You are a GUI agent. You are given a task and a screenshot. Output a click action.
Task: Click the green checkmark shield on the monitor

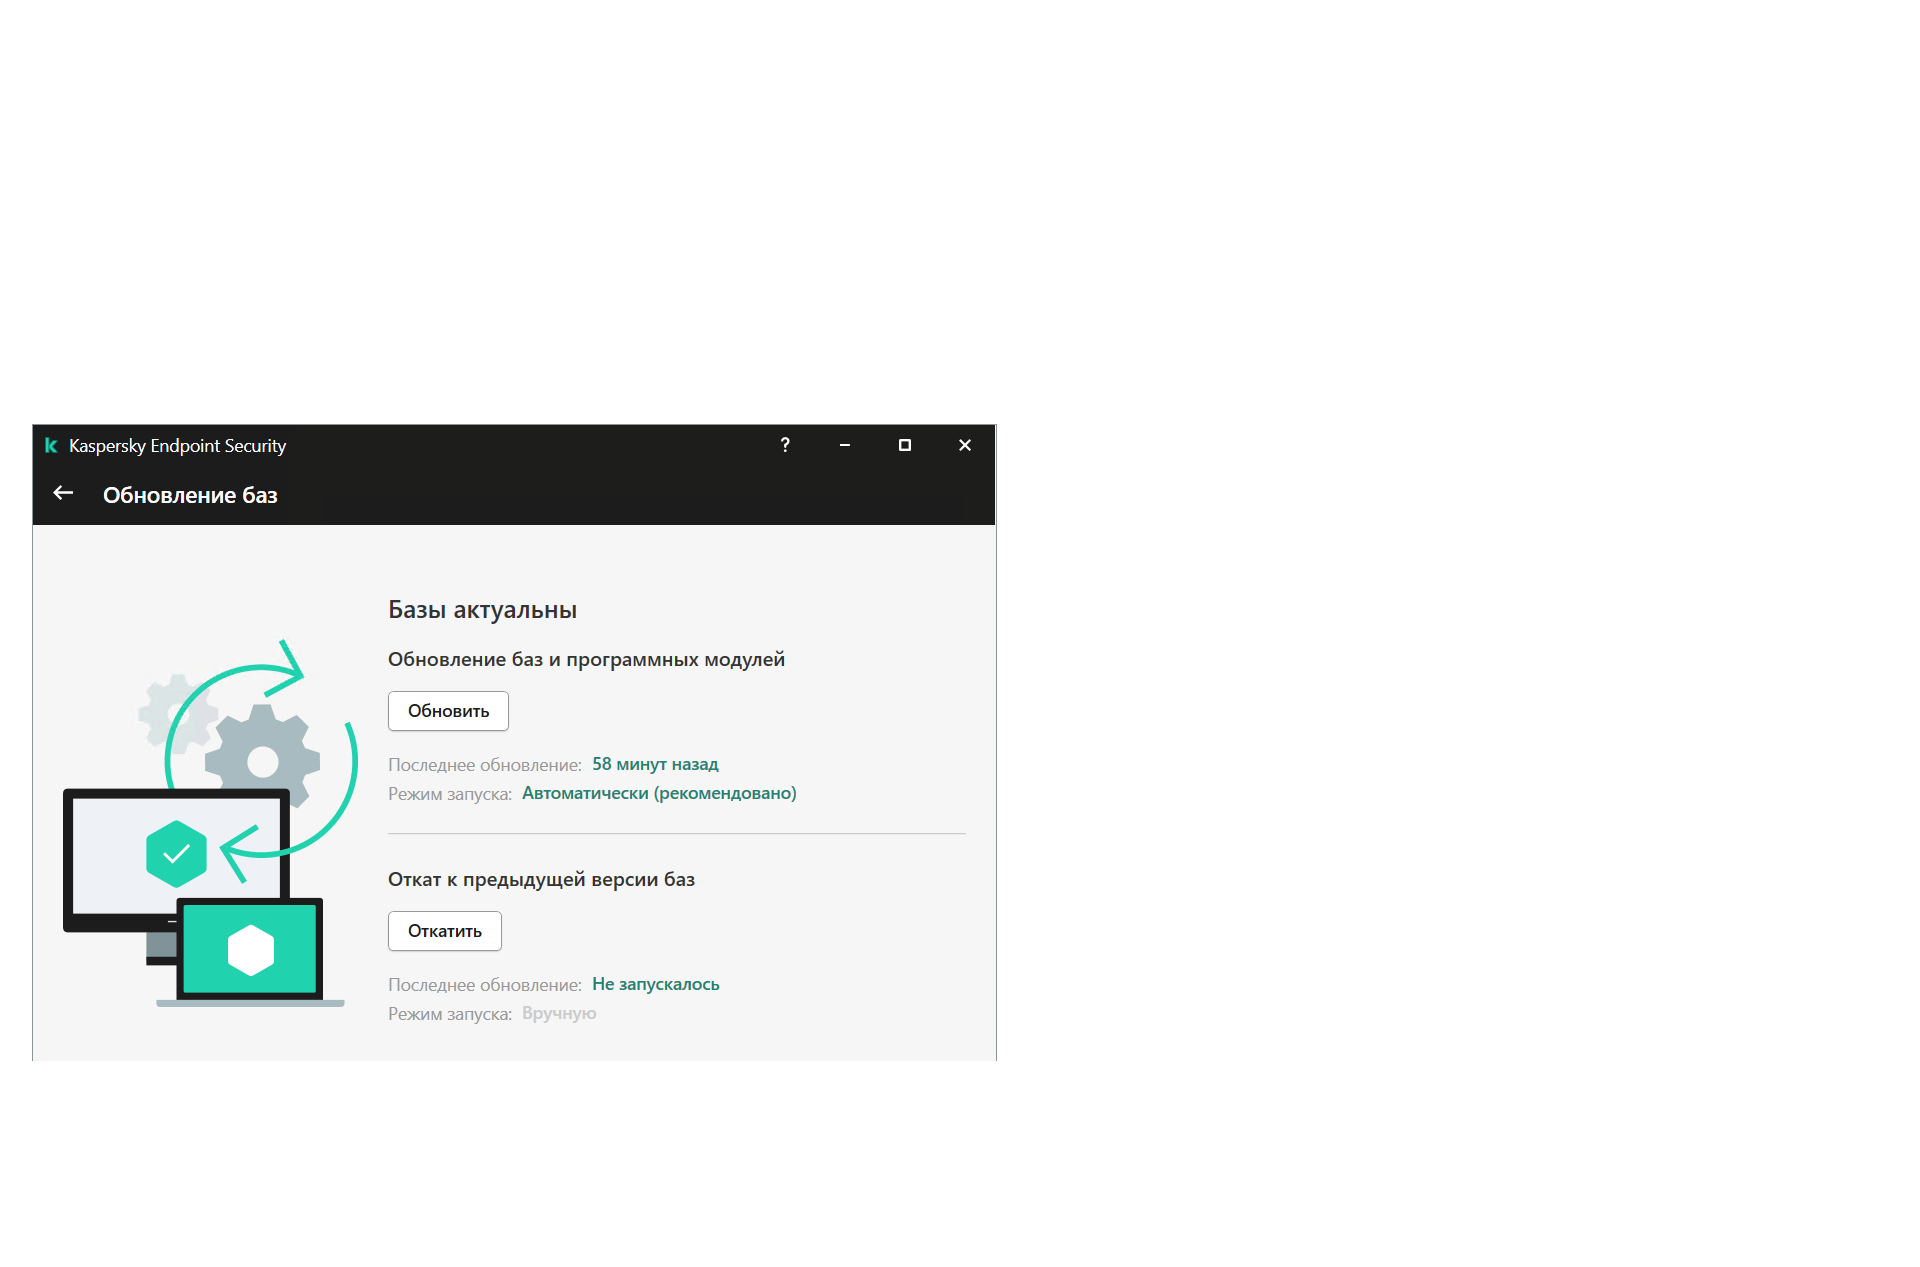[176, 854]
